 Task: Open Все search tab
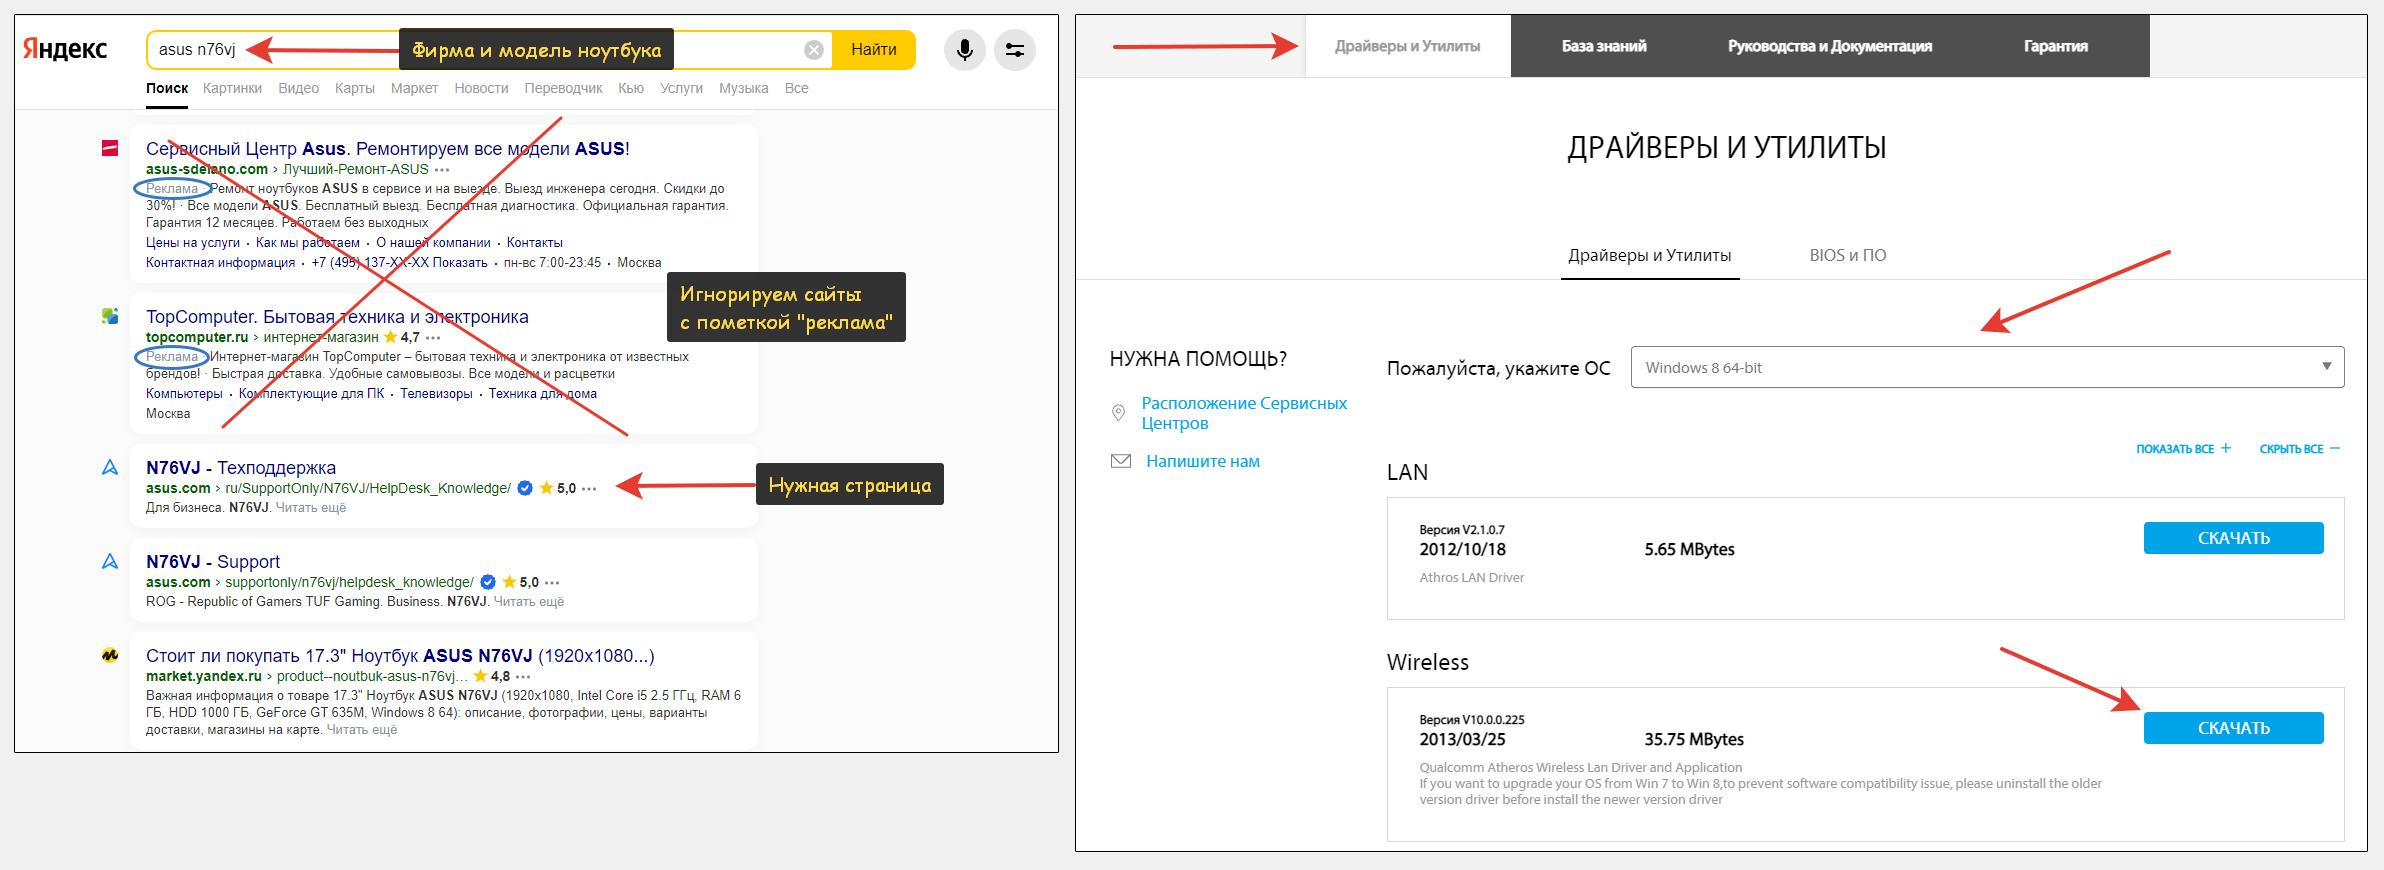(x=796, y=88)
